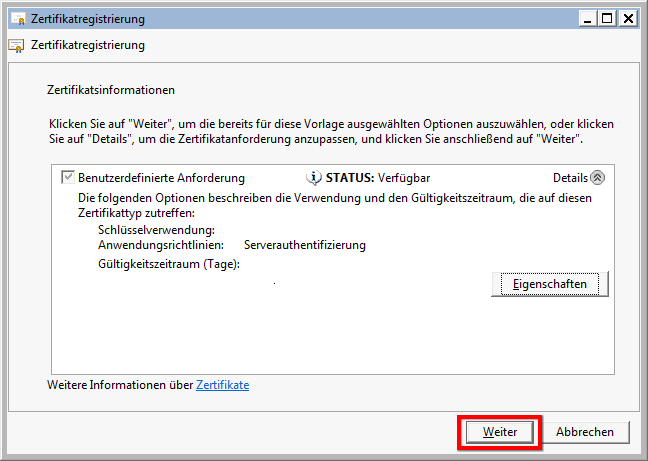Click the certificate icon in the title bar
The width and height of the screenshot is (648, 461).
[16, 19]
